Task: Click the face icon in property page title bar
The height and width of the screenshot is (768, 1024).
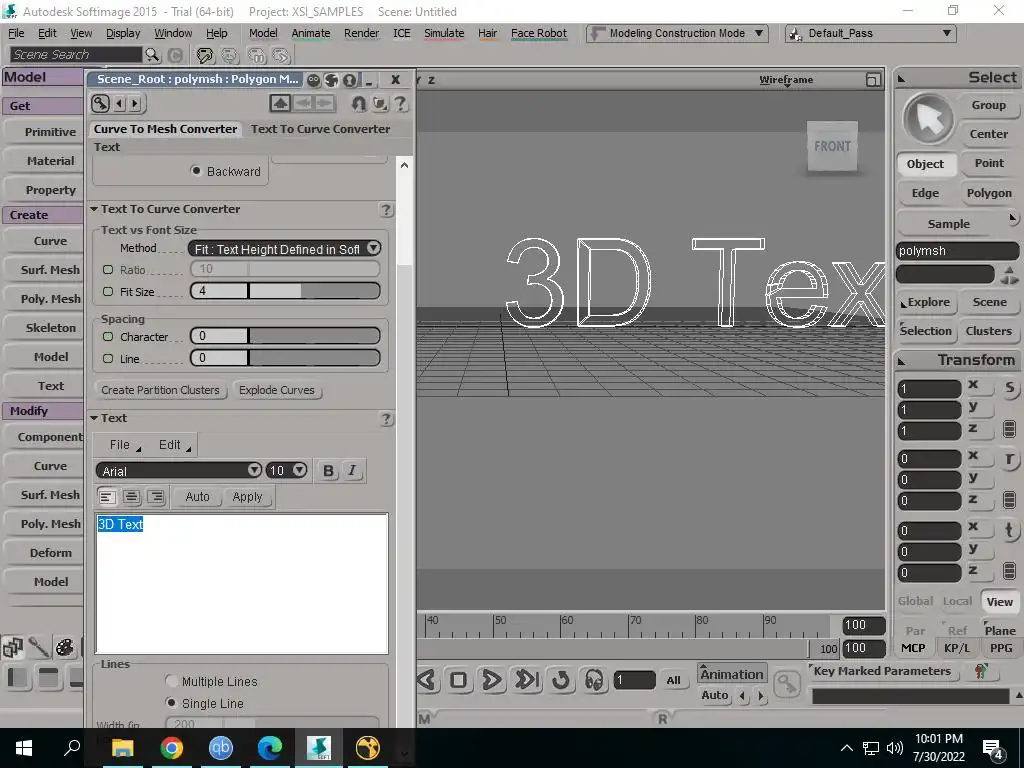Action: (313, 80)
